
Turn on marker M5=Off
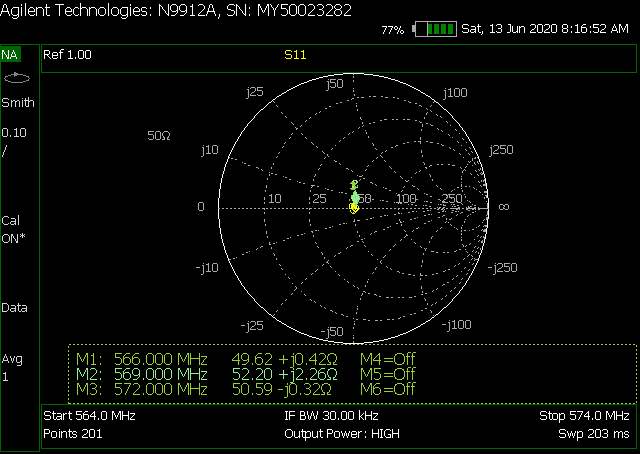click(x=387, y=374)
